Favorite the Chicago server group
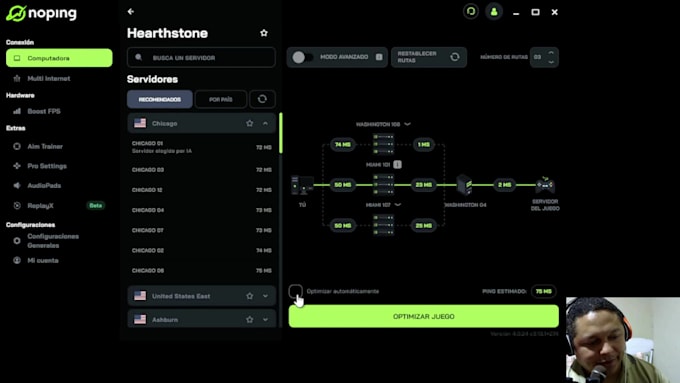The height and width of the screenshot is (383, 680). 249,123
